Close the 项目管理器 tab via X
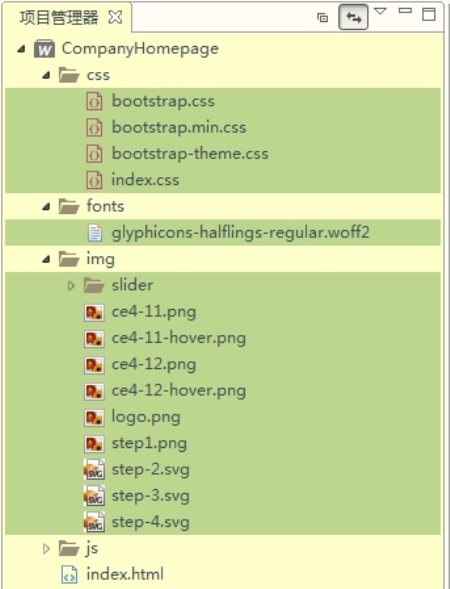The image size is (450, 589). coord(115,17)
